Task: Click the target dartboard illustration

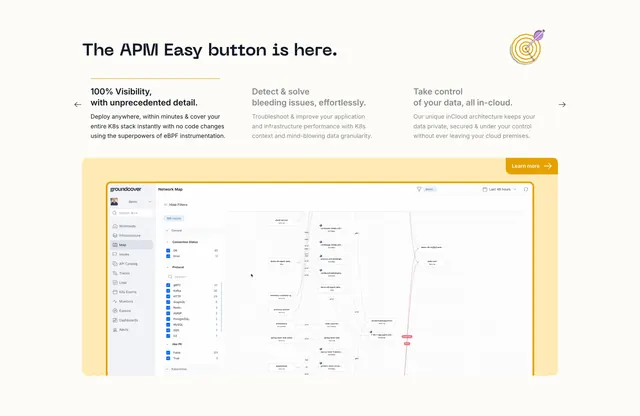Action: [x=527, y=47]
